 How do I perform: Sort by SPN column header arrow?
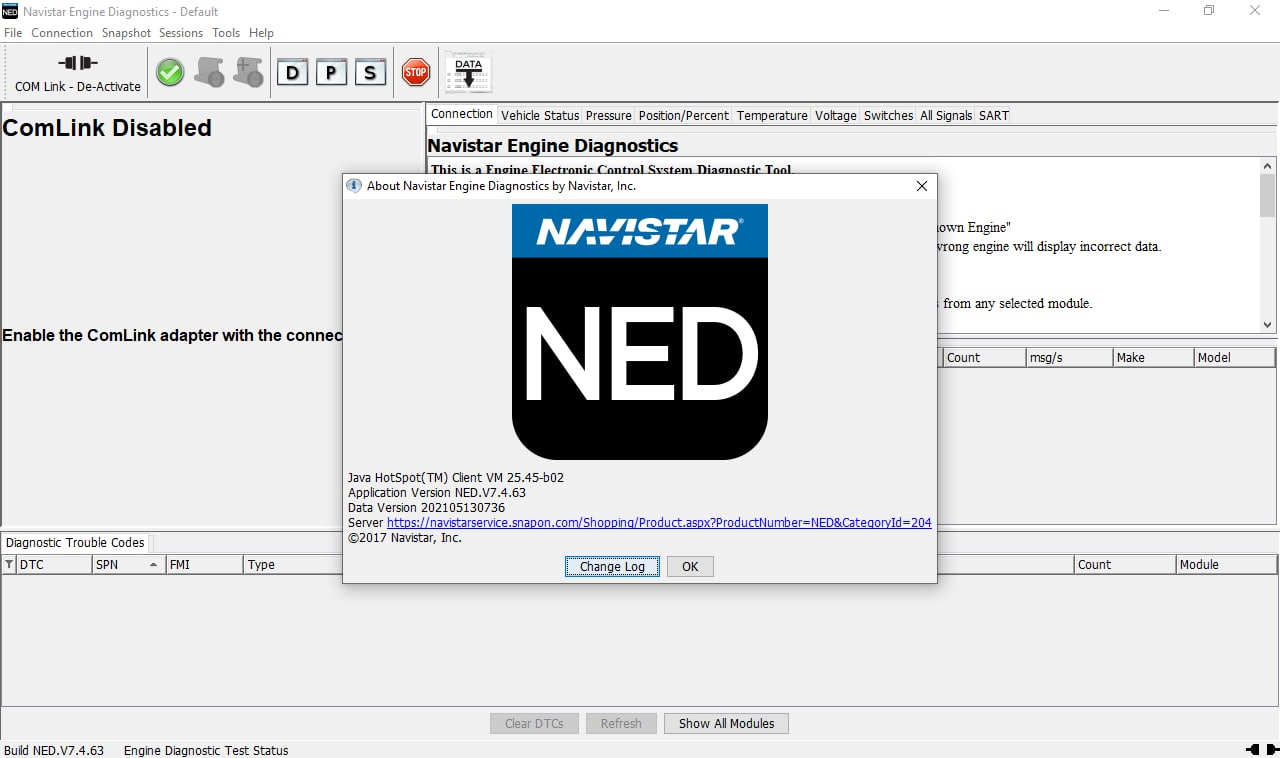[153, 565]
